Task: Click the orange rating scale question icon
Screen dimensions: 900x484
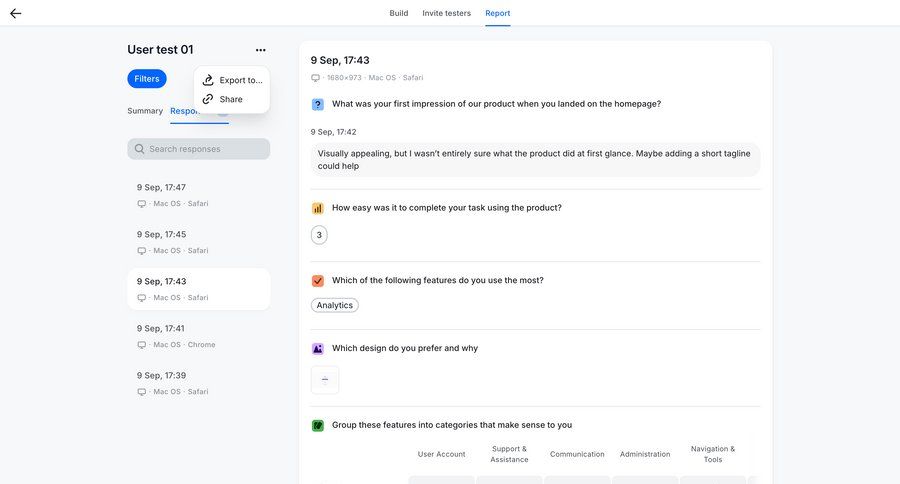Action: tap(318, 208)
